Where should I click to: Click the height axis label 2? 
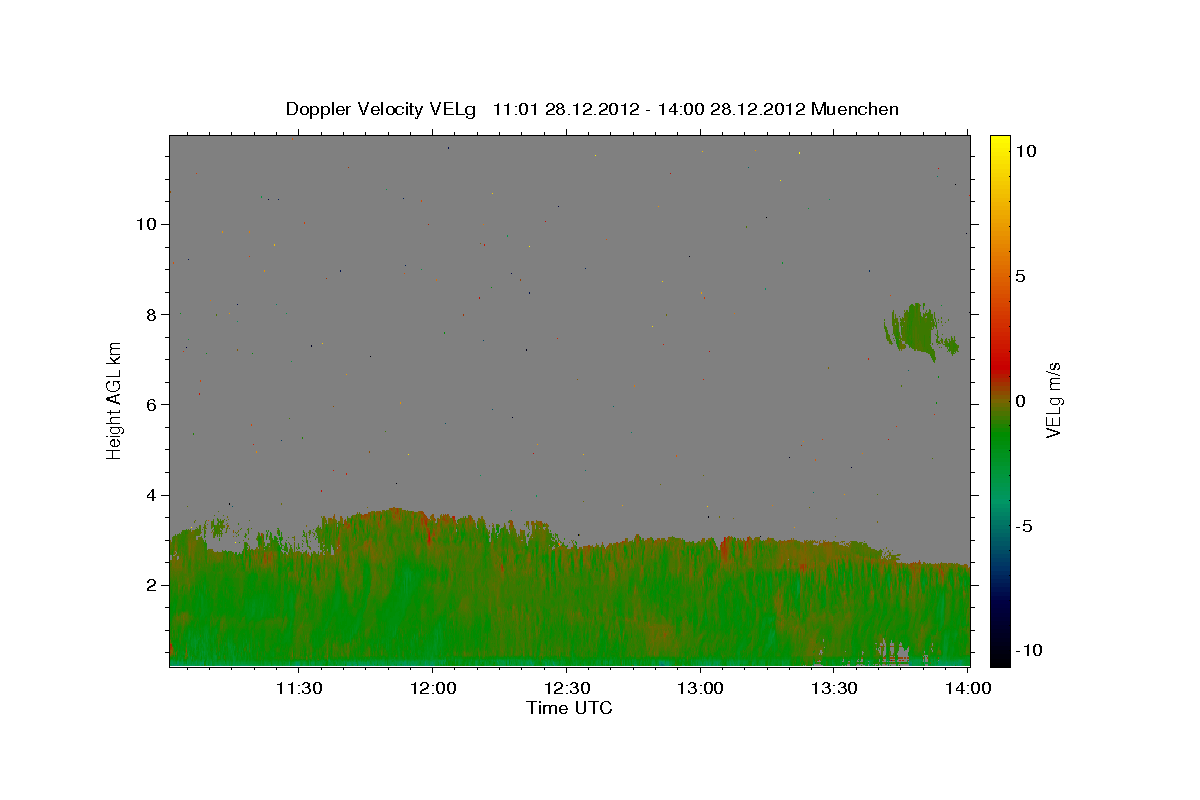click(x=152, y=585)
